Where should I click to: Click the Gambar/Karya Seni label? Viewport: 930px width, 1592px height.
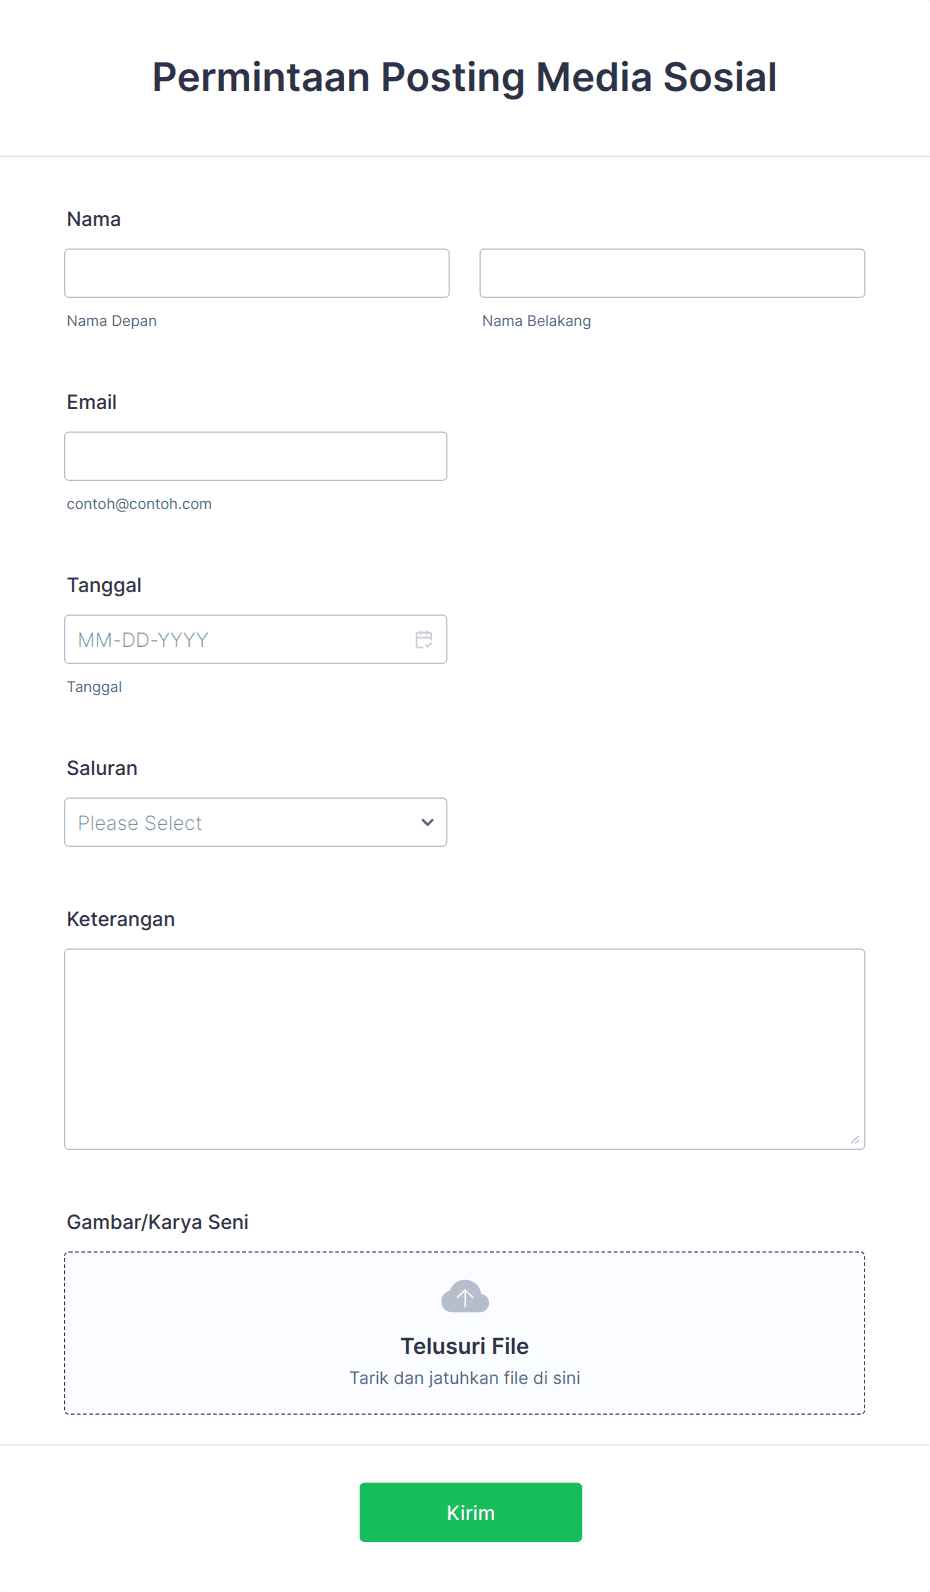pos(158,1222)
